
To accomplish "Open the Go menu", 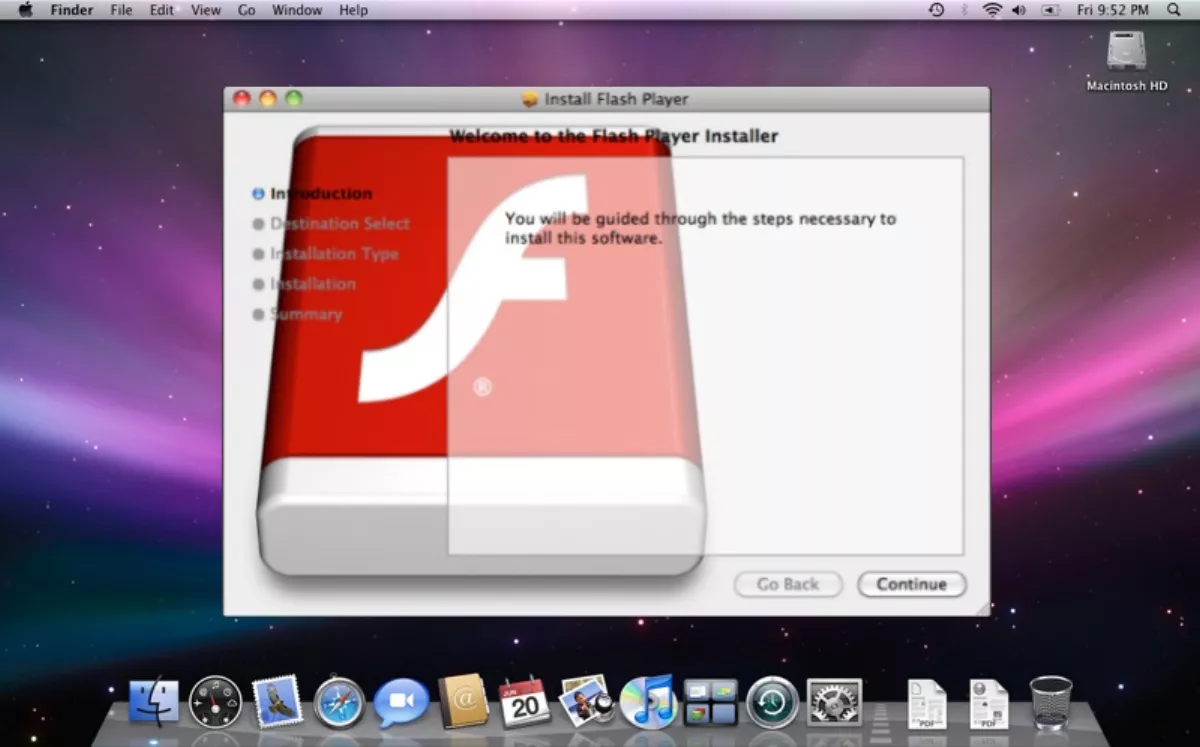I will point(247,10).
